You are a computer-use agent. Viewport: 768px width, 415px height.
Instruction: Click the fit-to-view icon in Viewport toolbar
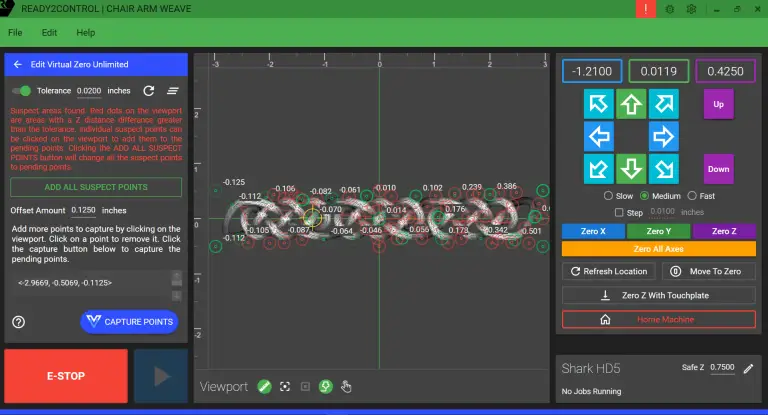[x=285, y=386]
